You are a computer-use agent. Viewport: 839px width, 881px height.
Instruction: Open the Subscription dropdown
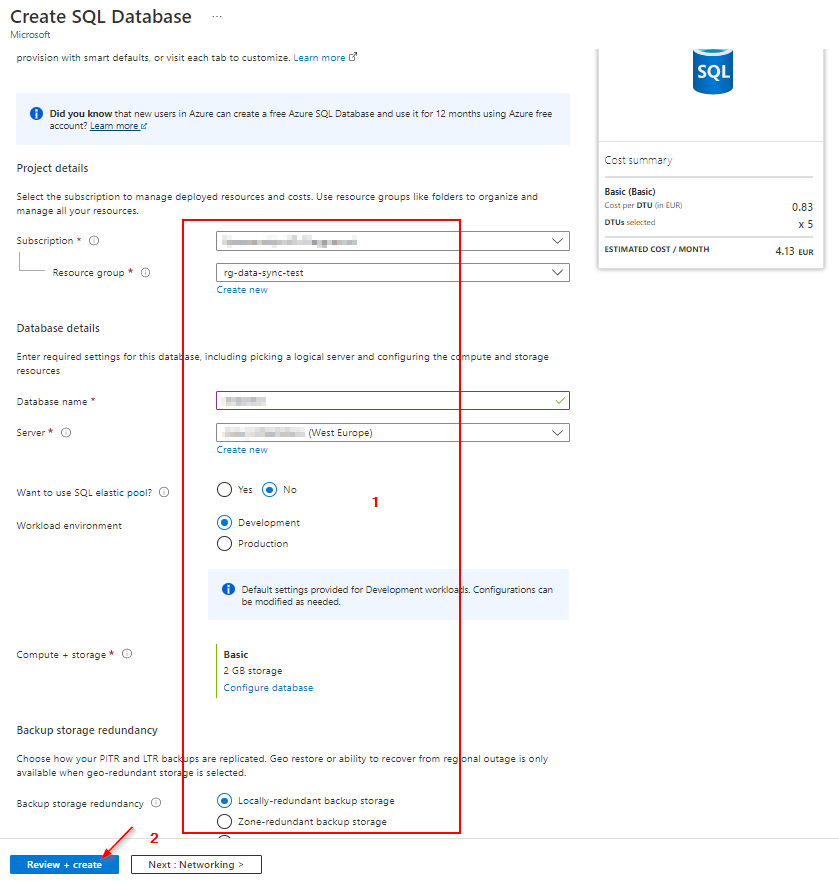[x=393, y=241]
